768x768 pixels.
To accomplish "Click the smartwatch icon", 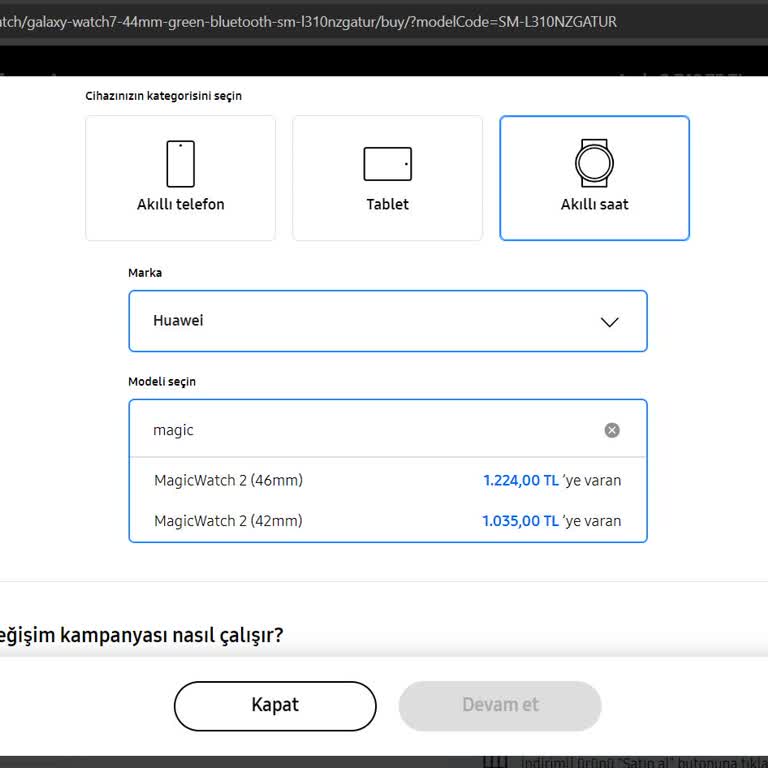I will pos(594,163).
